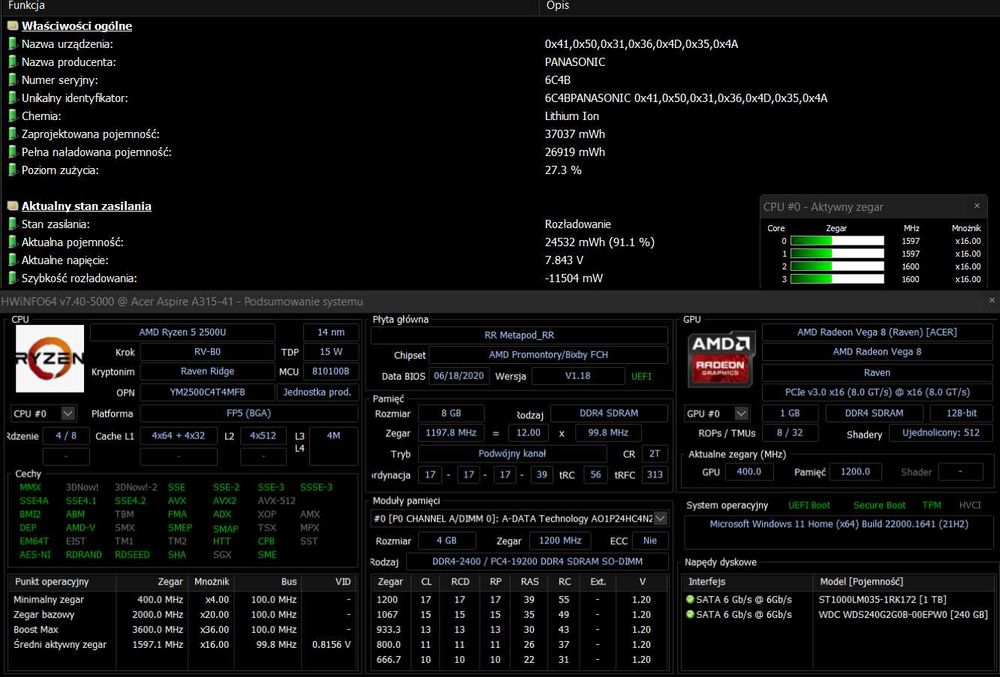The height and width of the screenshot is (677, 1000).
Task: Click the Ryzen CPU logo image
Action: (x=50, y=358)
